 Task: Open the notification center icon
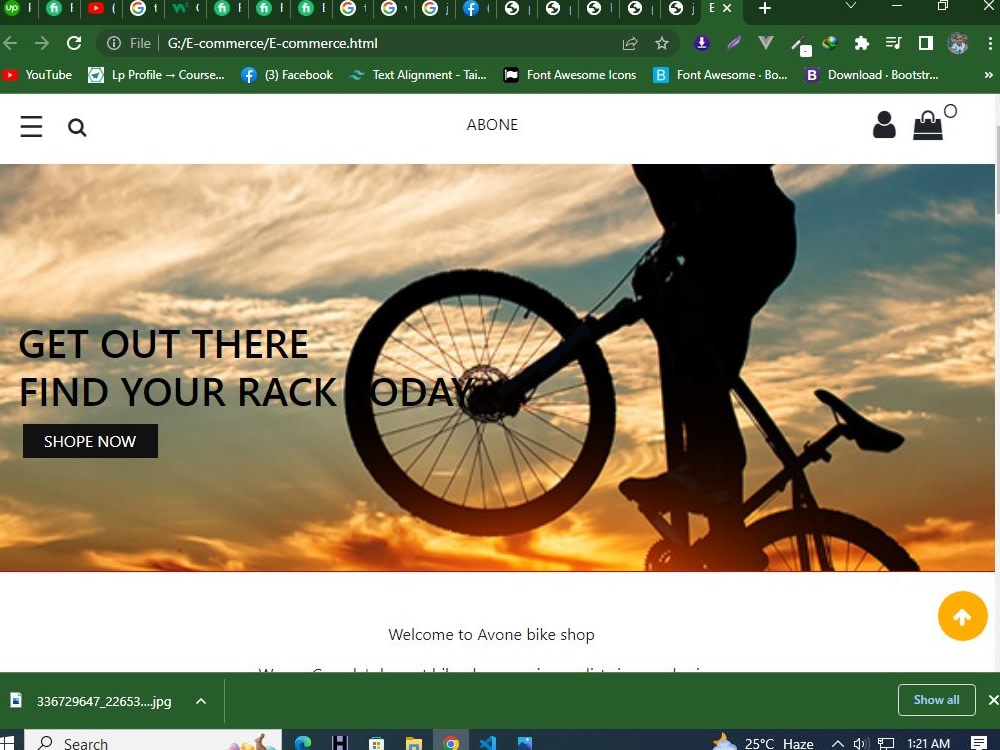979,743
